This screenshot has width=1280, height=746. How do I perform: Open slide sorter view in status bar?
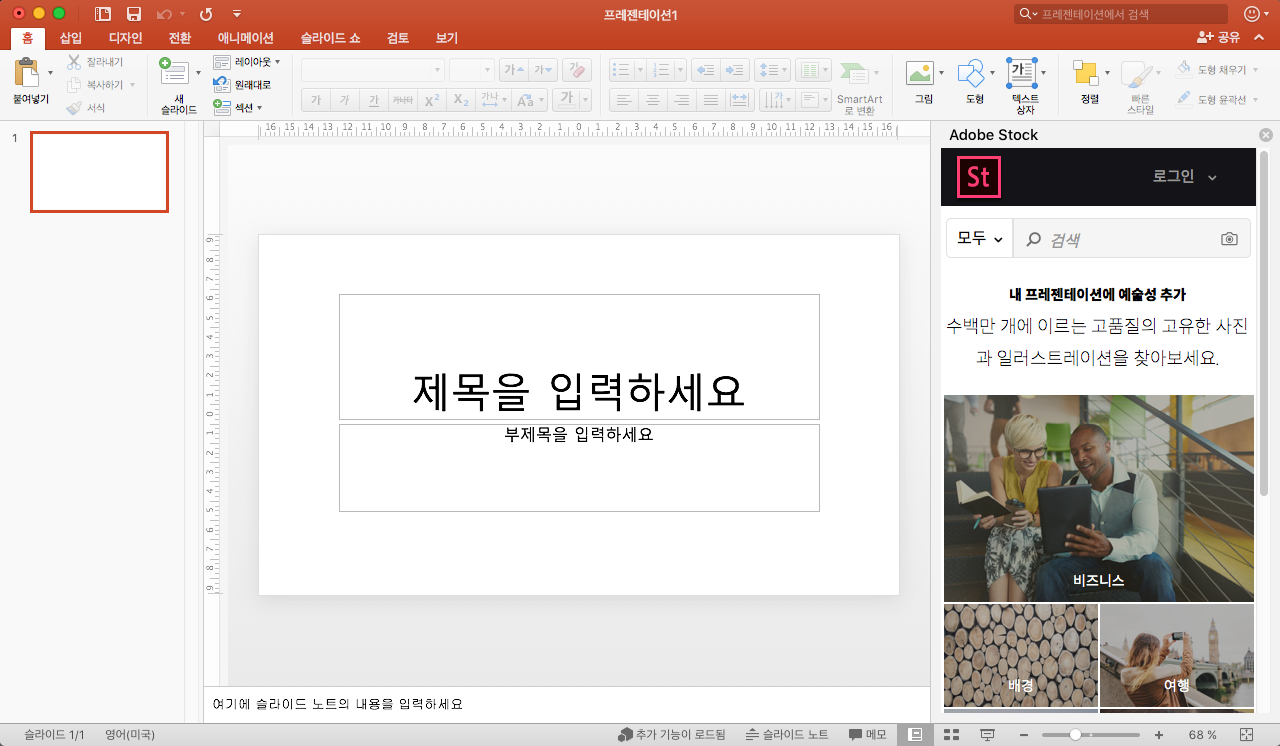[x=951, y=735]
